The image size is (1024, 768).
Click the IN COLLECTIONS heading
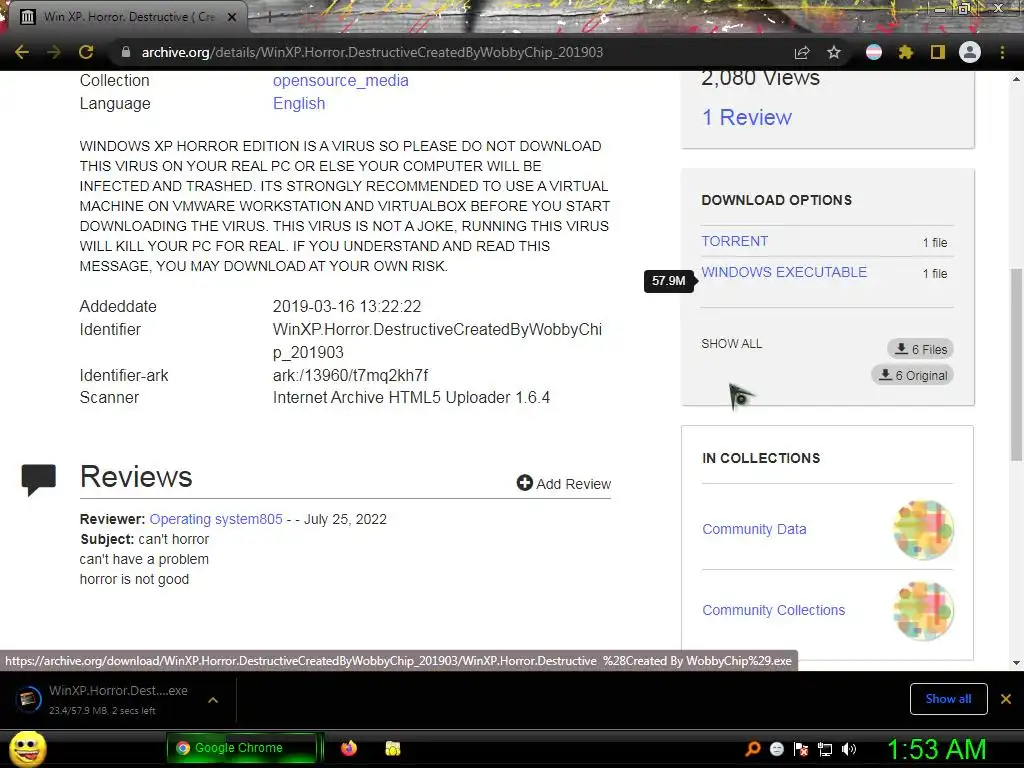(761, 458)
